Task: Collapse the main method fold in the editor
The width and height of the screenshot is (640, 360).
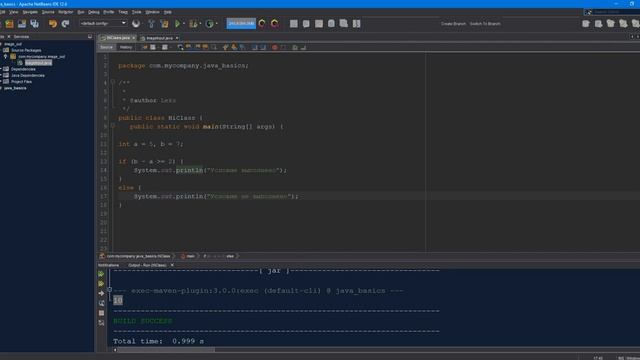Action: [113, 126]
